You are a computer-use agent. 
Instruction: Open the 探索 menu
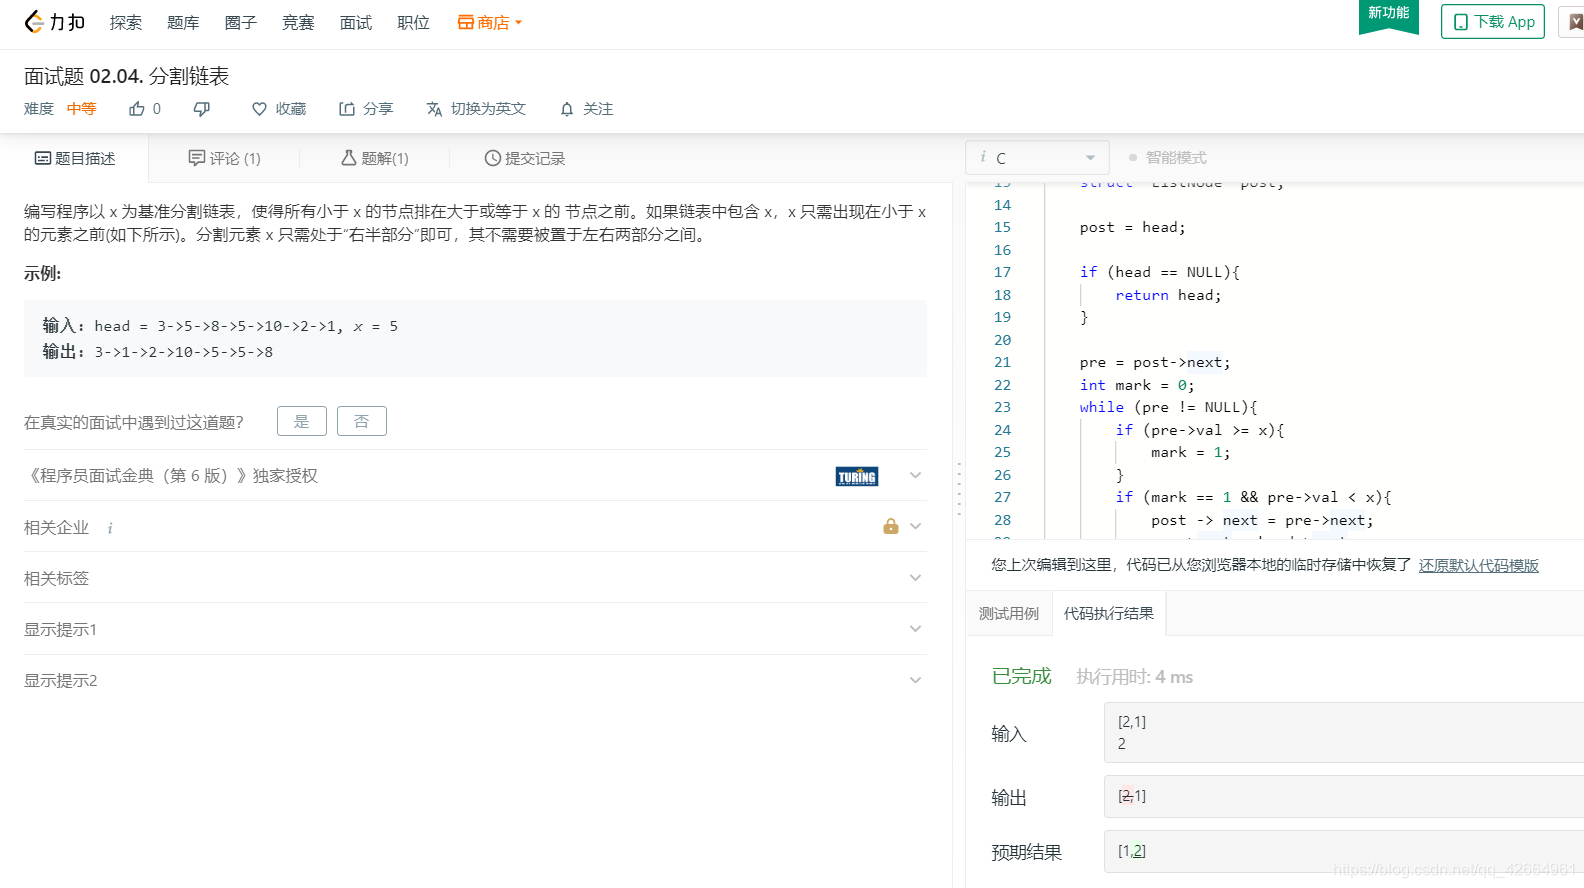pyautogui.click(x=126, y=22)
